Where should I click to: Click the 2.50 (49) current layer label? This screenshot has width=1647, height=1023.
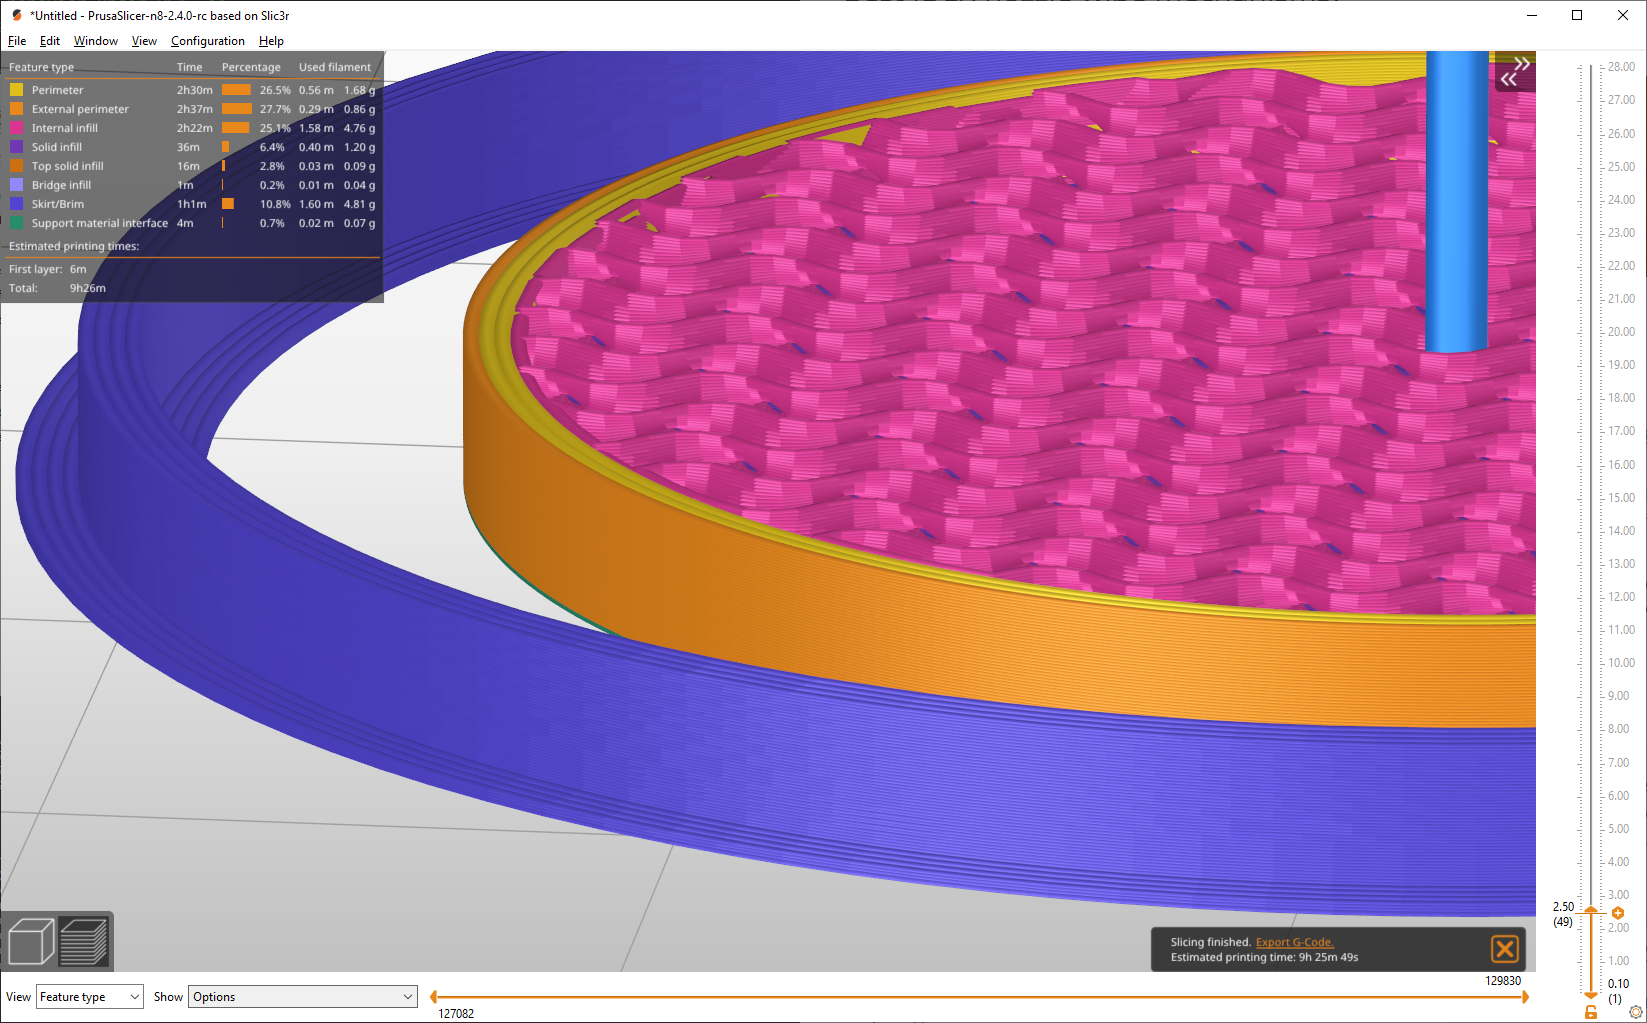[x=1563, y=914]
